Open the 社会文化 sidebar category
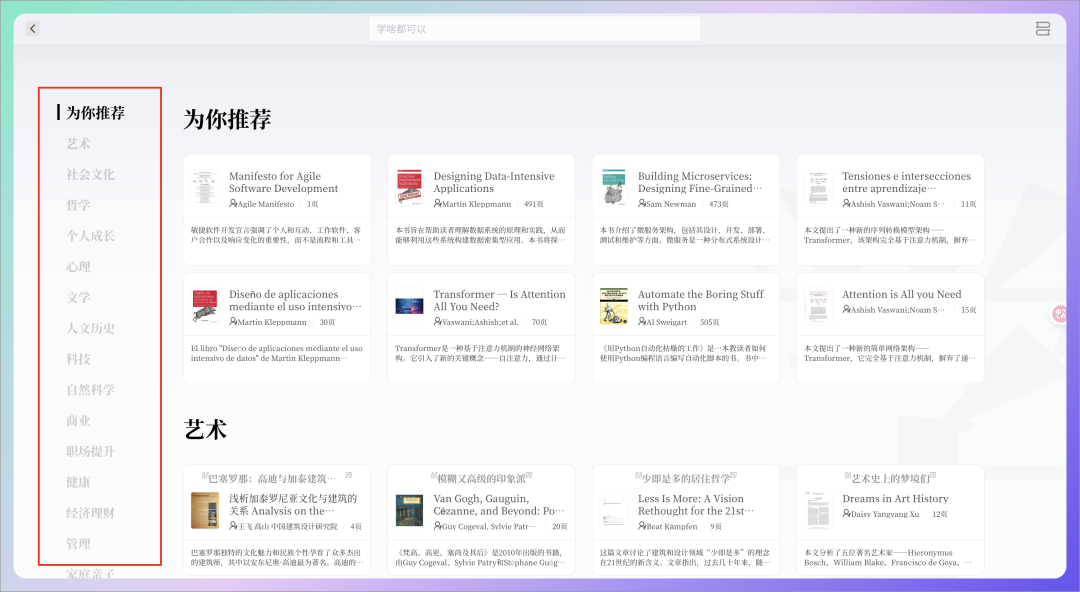The height and width of the screenshot is (592, 1080). click(x=90, y=174)
